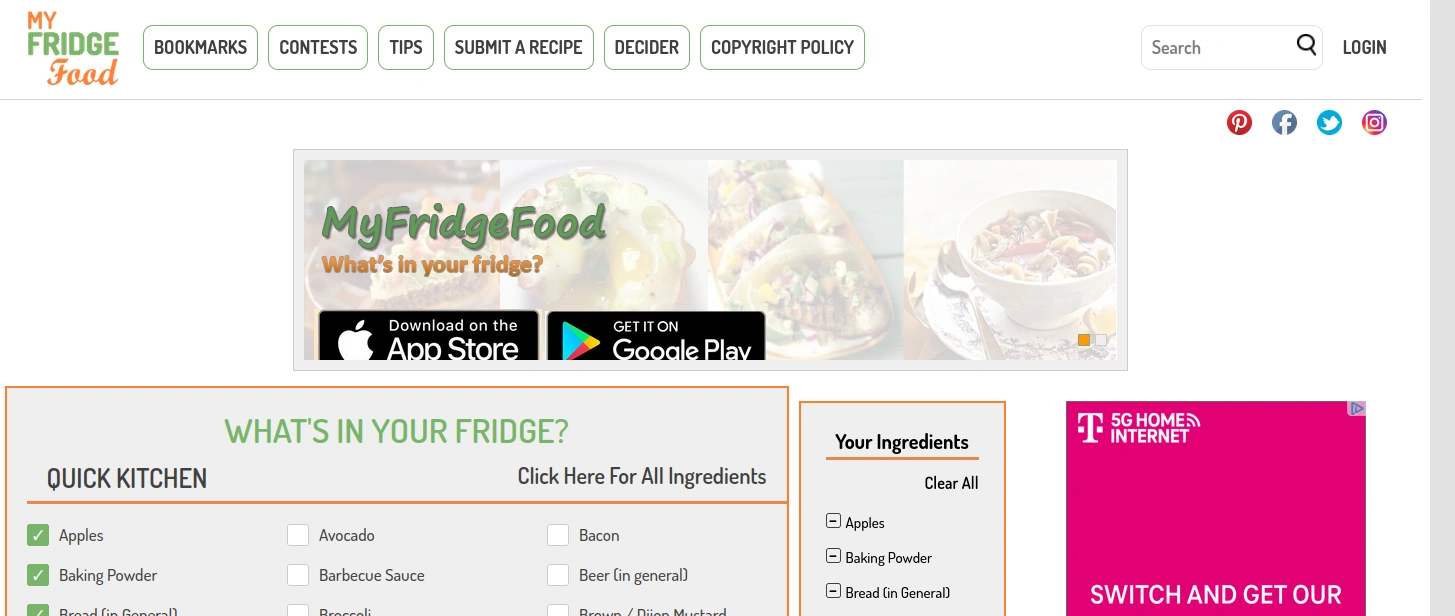Open the Pinterest social icon
This screenshot has width=1455, height=616.
click(x=1239, y=123)
